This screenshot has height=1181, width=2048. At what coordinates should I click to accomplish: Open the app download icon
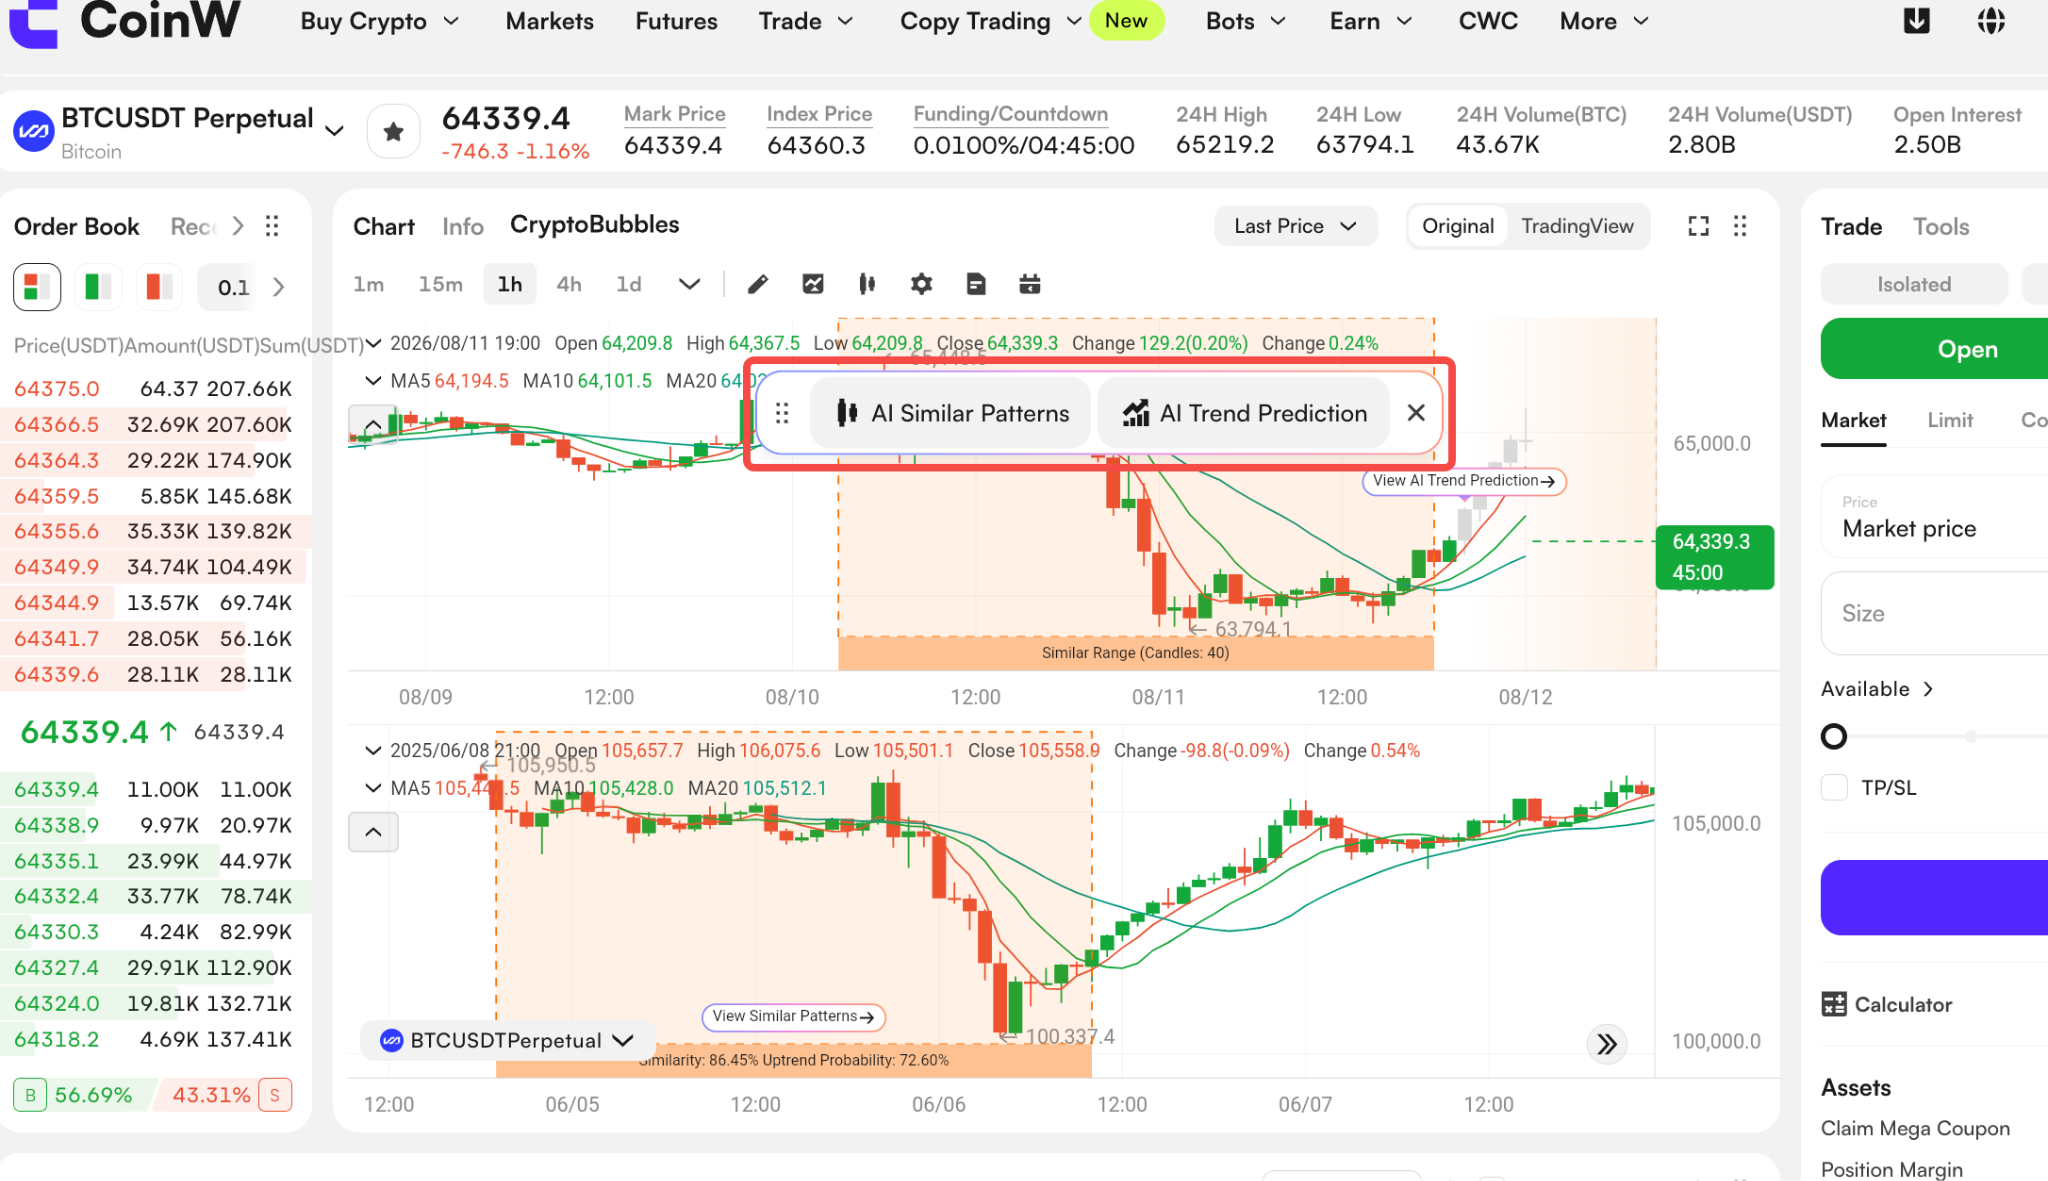(1916, 21)
